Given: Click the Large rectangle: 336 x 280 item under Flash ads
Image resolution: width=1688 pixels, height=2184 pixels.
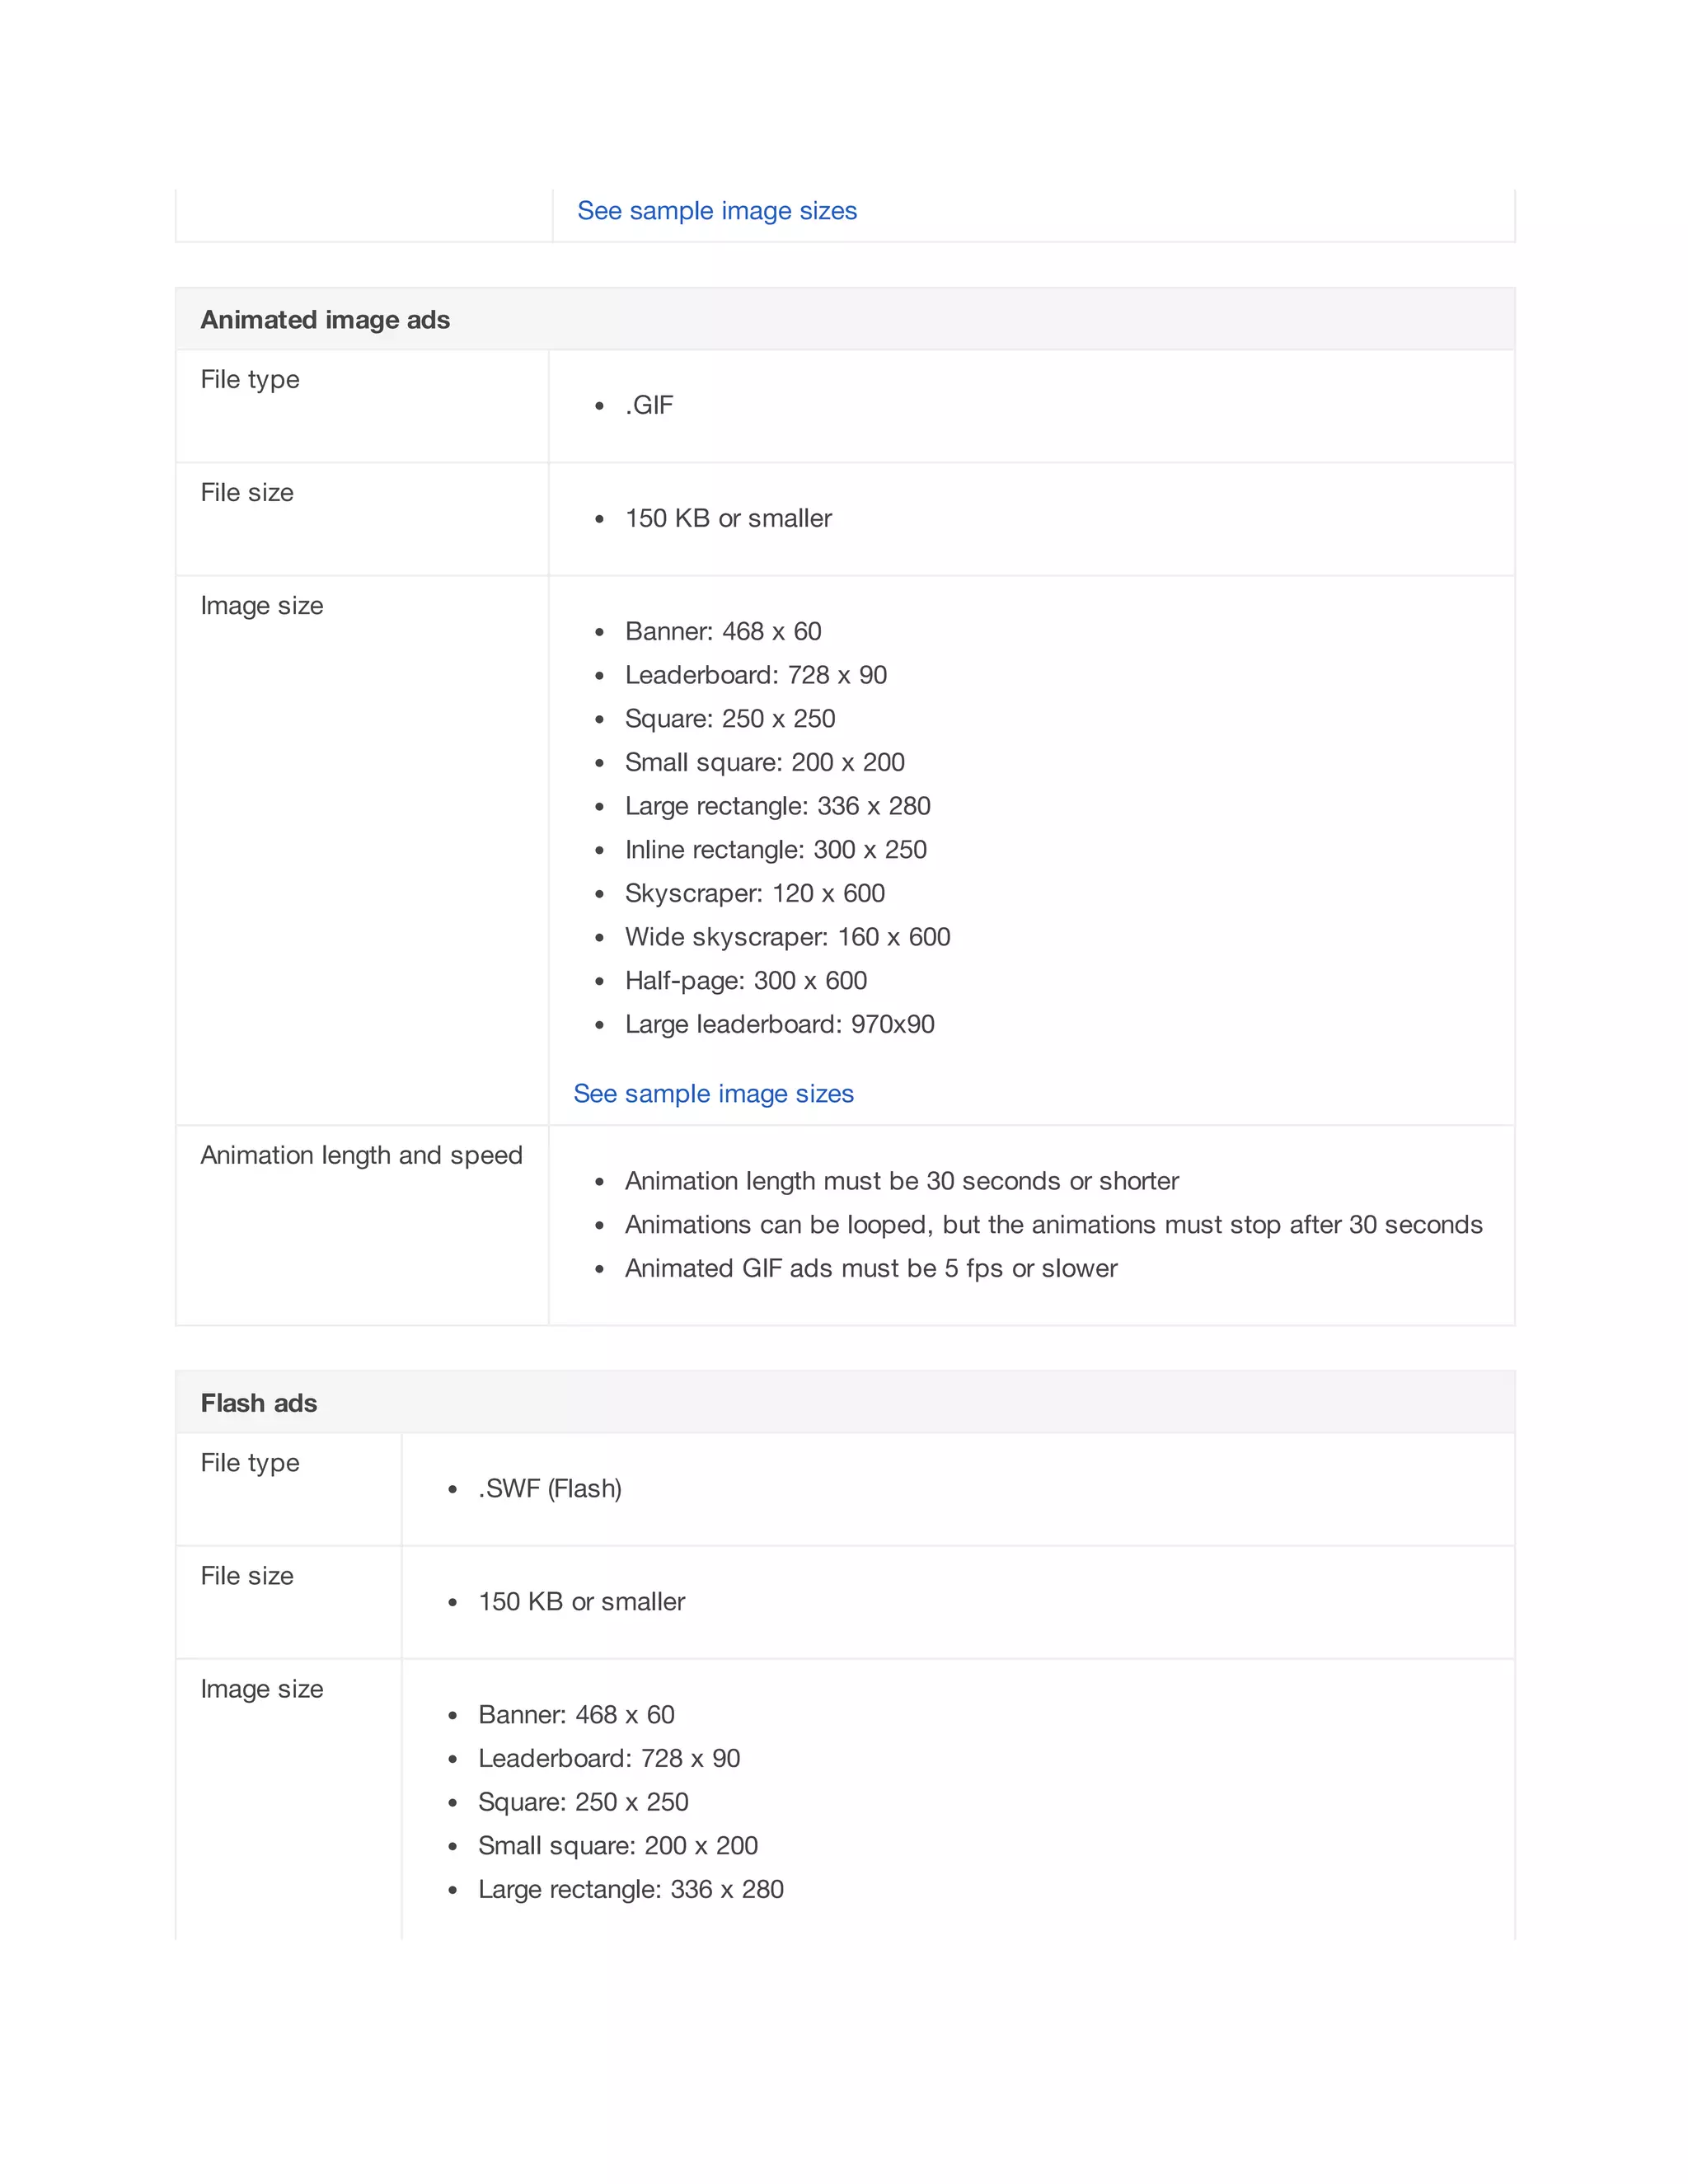Looking at the screenshot, I should pos(630,1890).
